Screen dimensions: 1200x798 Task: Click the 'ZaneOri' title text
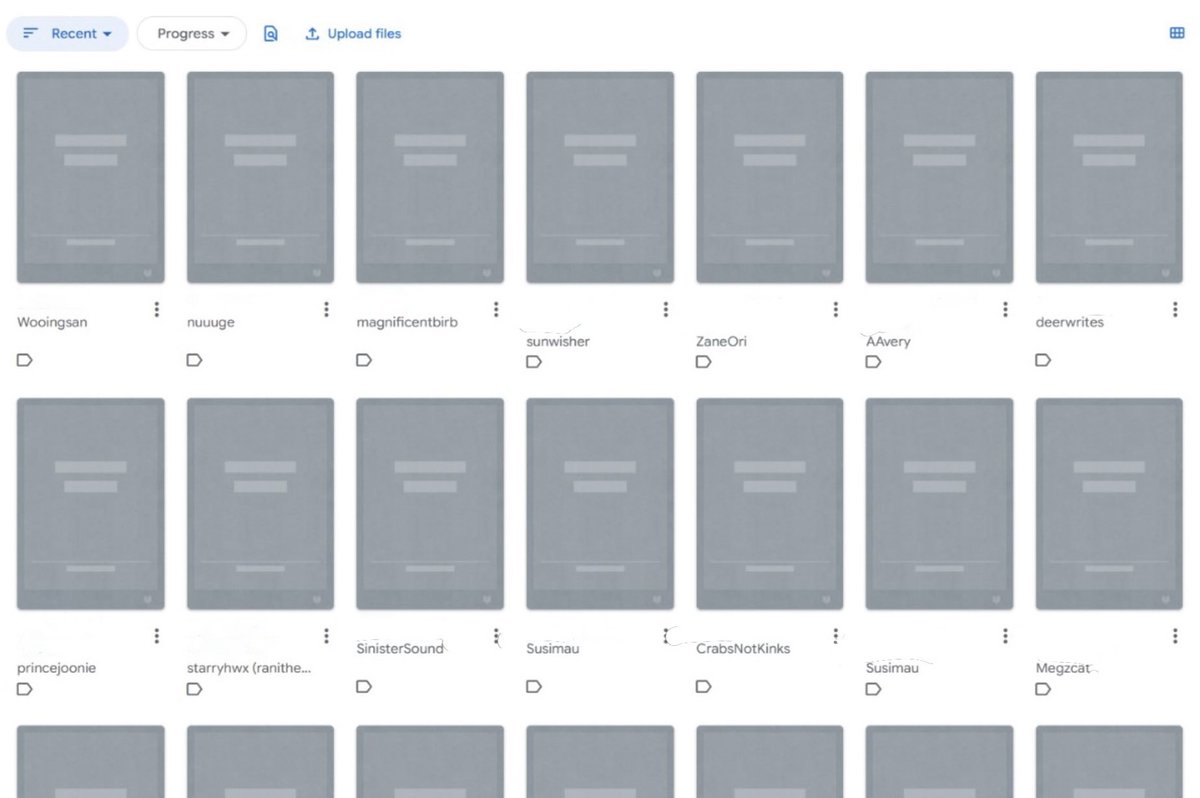[722, 342]
